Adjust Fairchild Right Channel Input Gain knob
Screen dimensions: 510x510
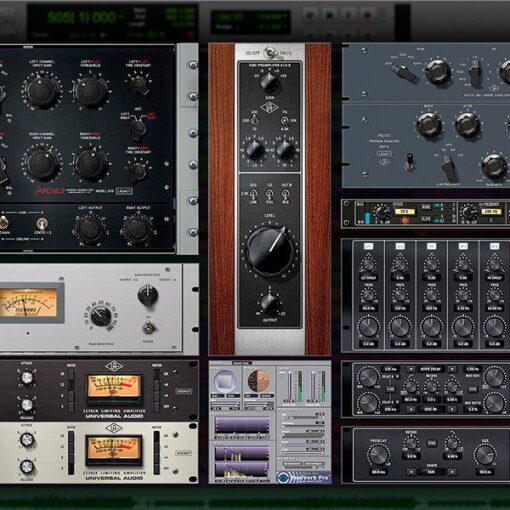(42, 163)
